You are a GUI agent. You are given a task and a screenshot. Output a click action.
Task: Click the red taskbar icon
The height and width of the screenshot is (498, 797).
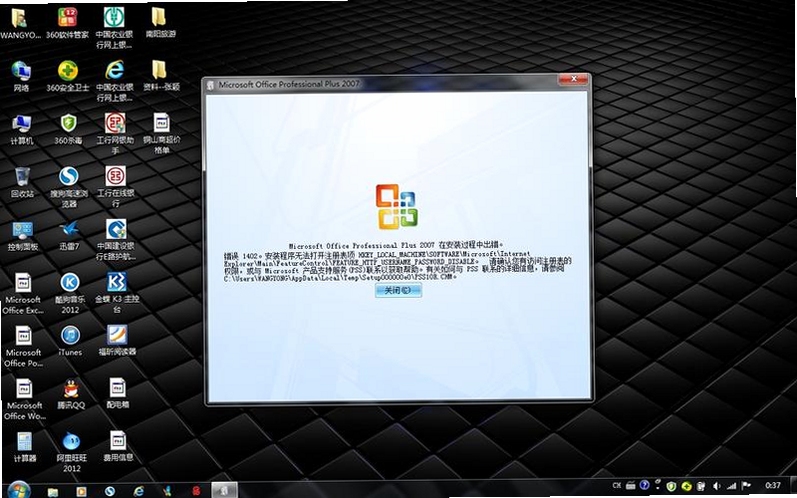[x=196, y=491]
